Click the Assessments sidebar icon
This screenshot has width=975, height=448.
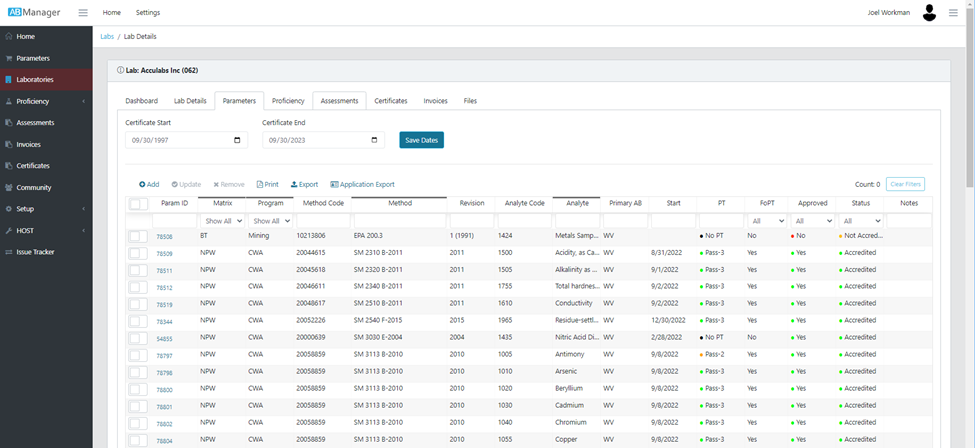click(x=9, y=123)
